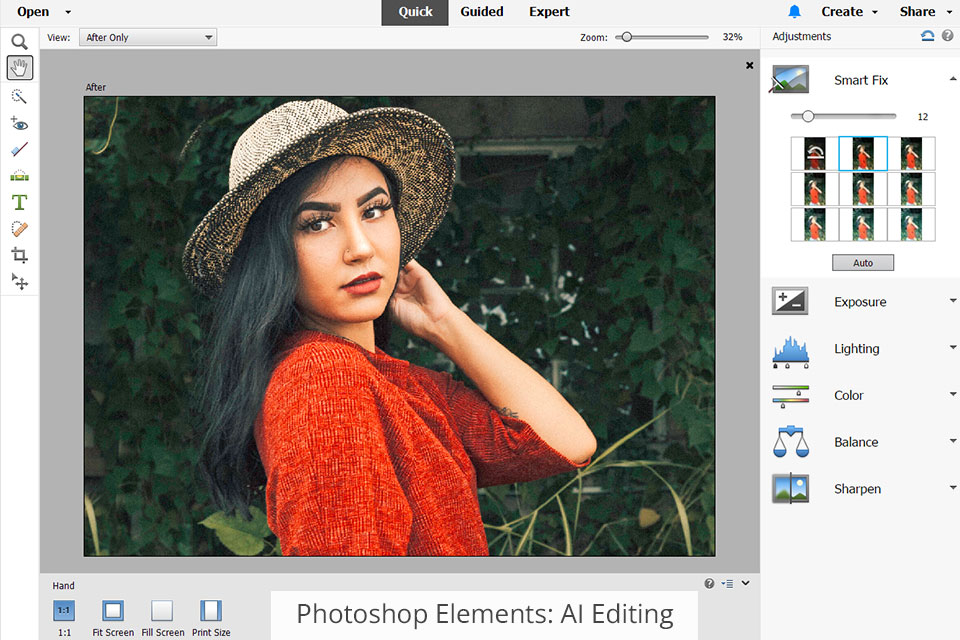
Task: Select the Crop tool
Action: coord(20,255)
